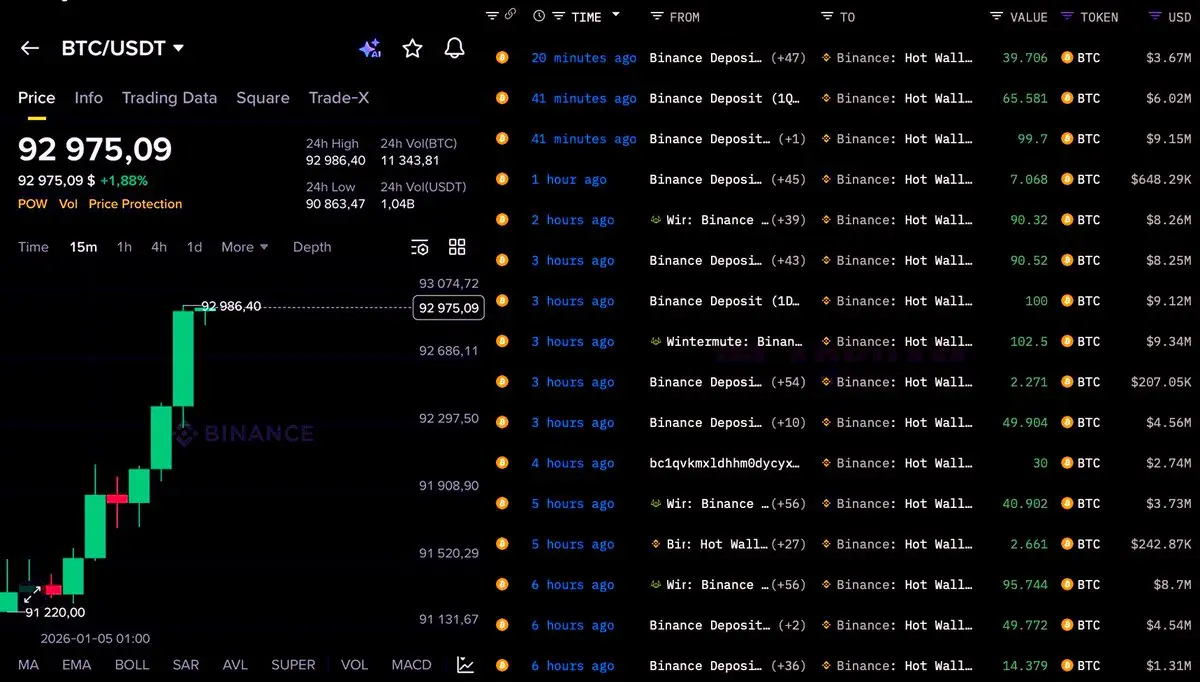Toggle the SUPER indicator
Viewport: 1200px width, 682px height.
(x=293, y=664)
